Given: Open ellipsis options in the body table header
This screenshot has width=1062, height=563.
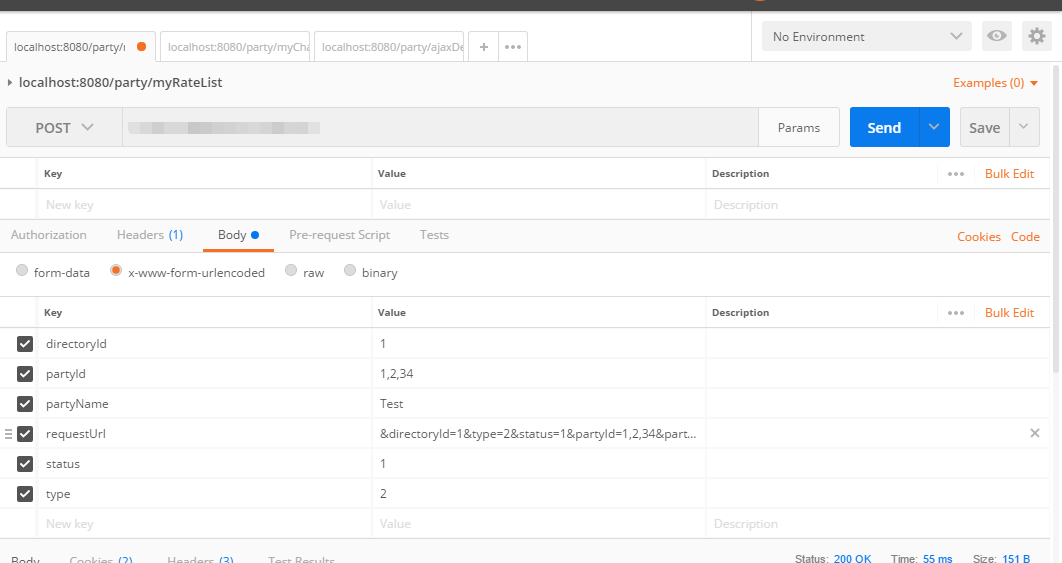Looking at the screenshot, I should coord(956,313).
